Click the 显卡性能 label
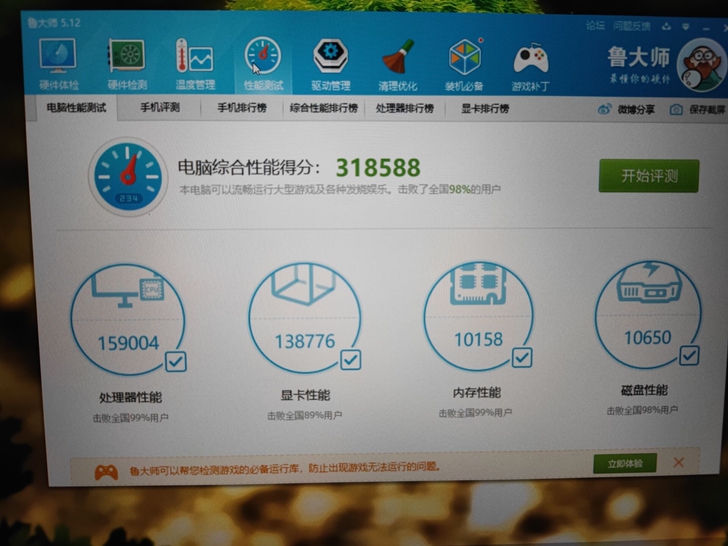The height and width of the screenshot is (546, 728). 305,395
